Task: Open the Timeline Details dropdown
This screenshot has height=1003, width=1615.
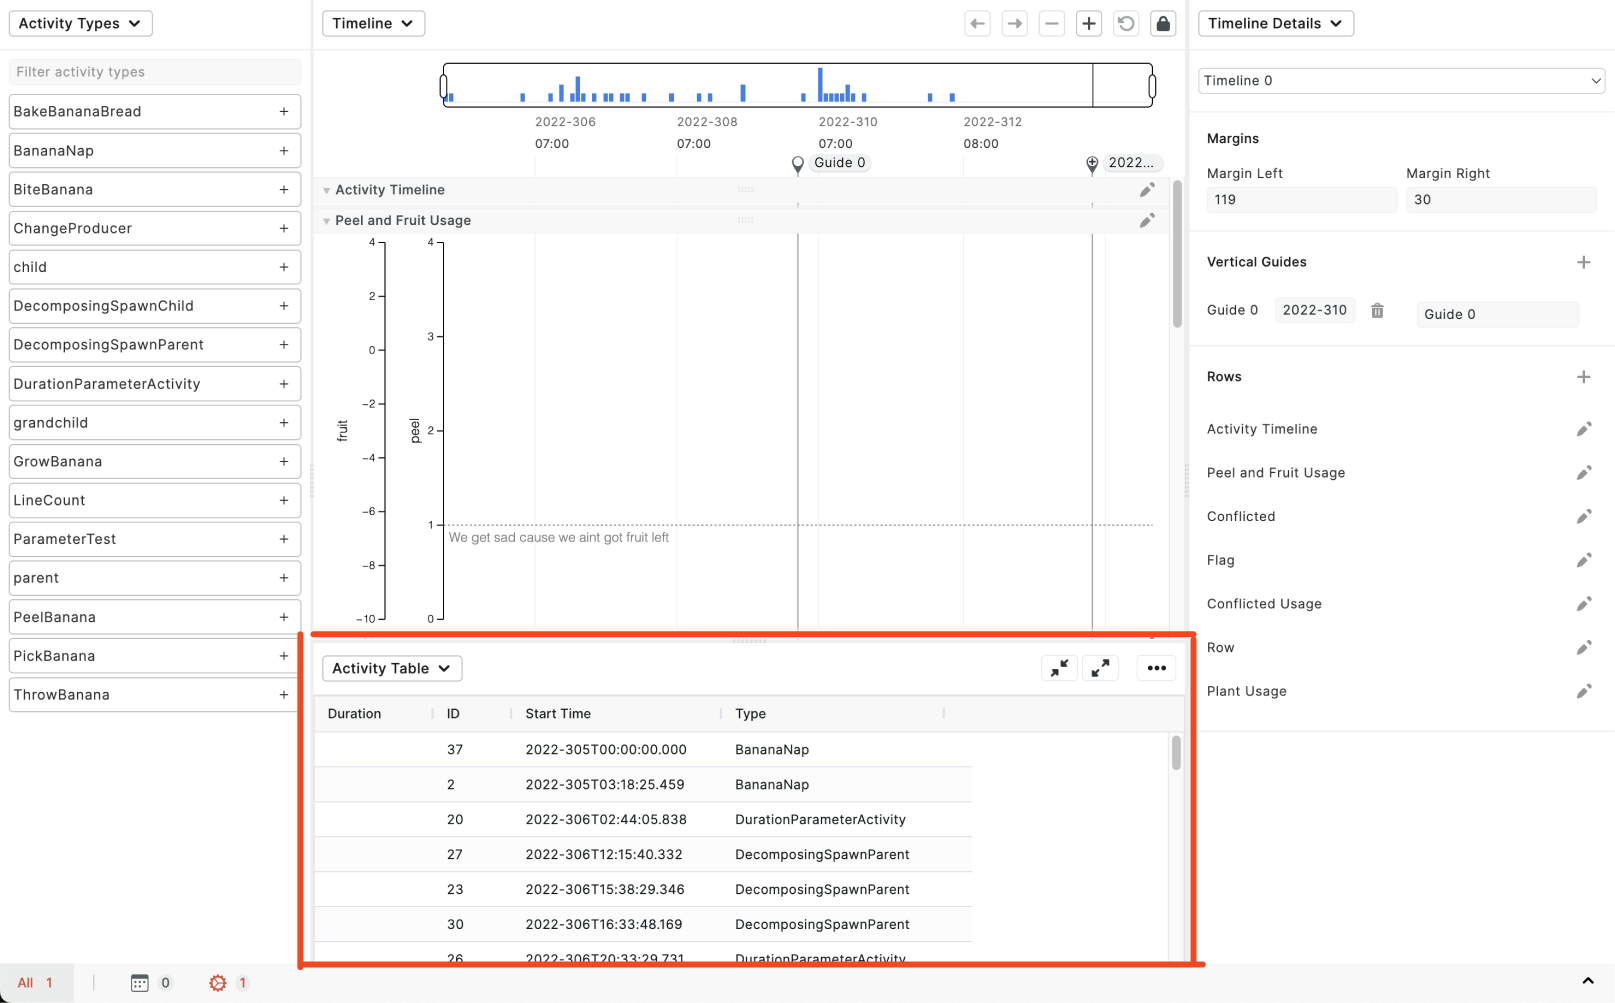Action: pyautogui.click(x=1275, y=23)
